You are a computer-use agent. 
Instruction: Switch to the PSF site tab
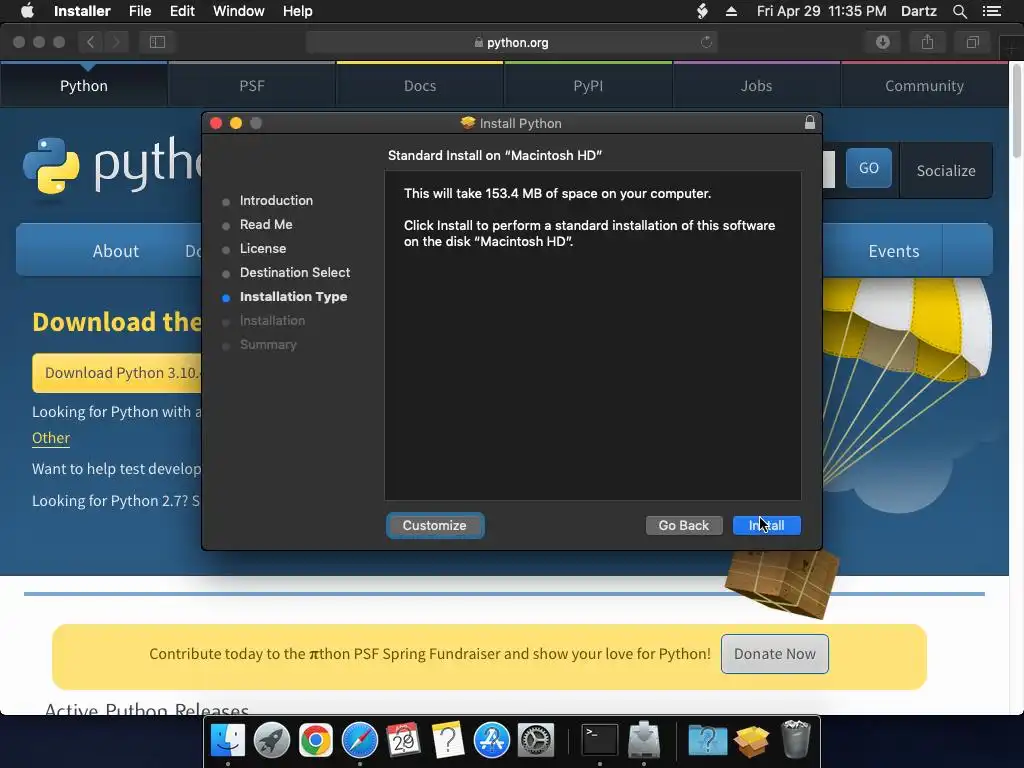(x=252, y=86)
